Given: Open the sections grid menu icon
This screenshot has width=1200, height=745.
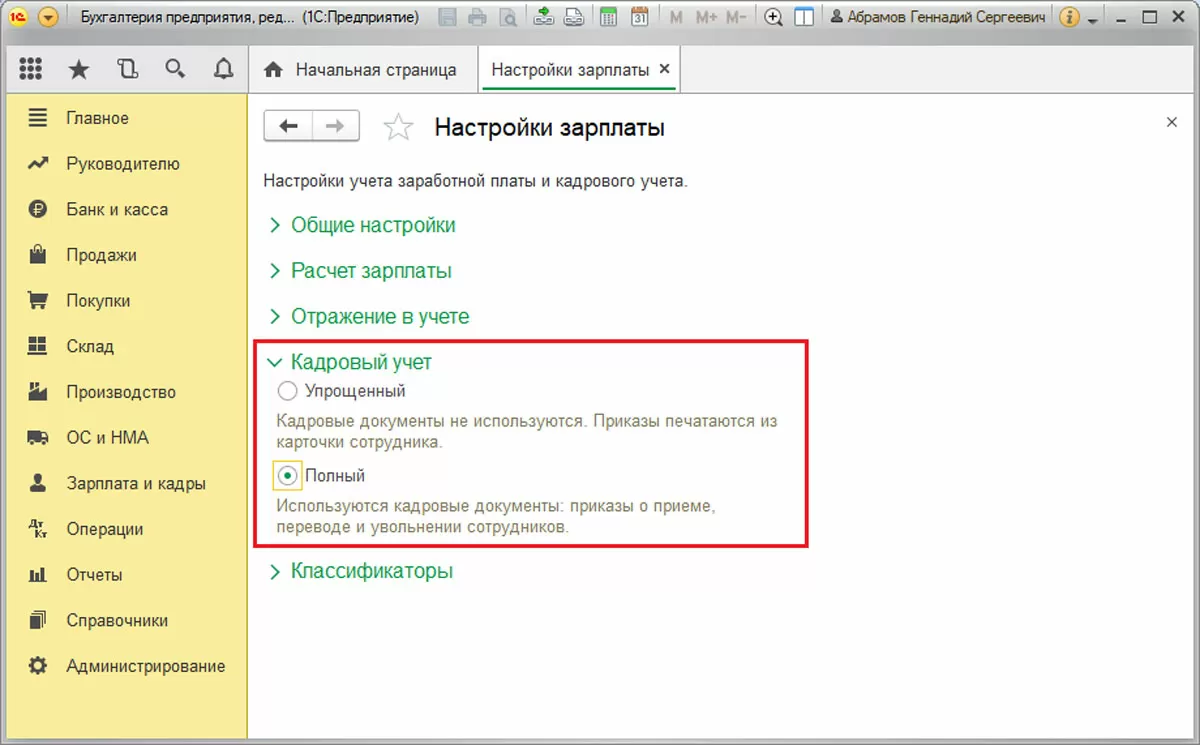Looking at the screenshot, I should 30,69.
